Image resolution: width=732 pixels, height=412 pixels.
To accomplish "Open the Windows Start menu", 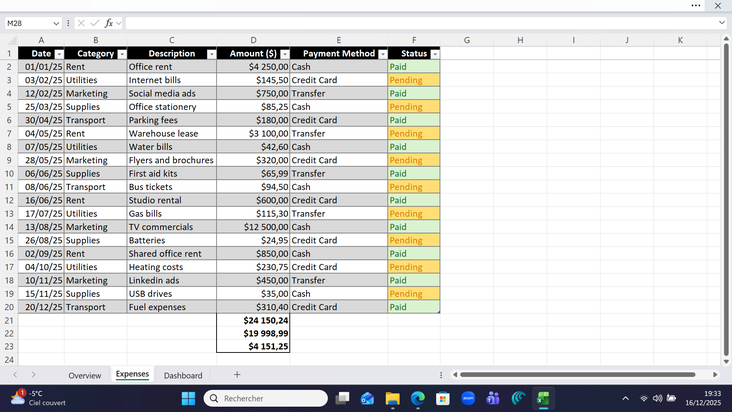I will coord(189,398).
